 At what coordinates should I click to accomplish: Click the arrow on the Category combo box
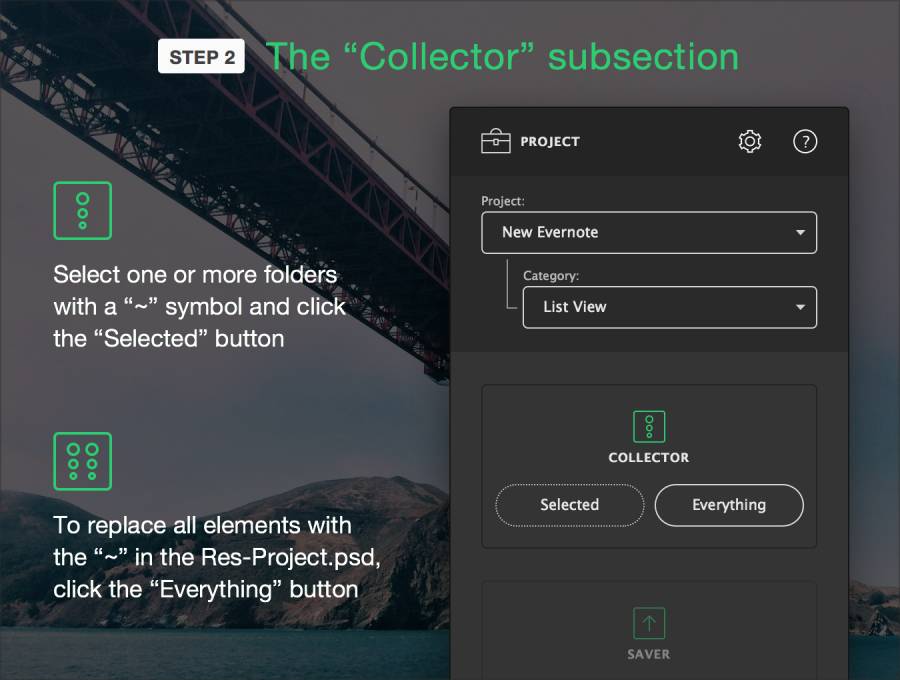pyautogui.click(x=800, y=307)
